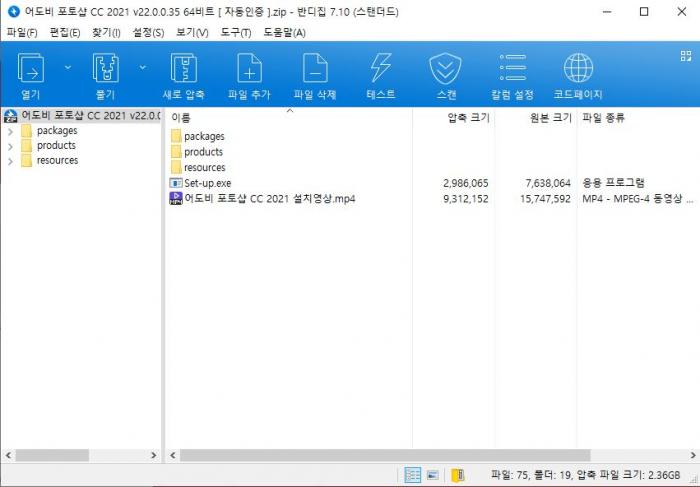Click the status bar file count text
Screen dimensions: 700x487
pos(585,475)
